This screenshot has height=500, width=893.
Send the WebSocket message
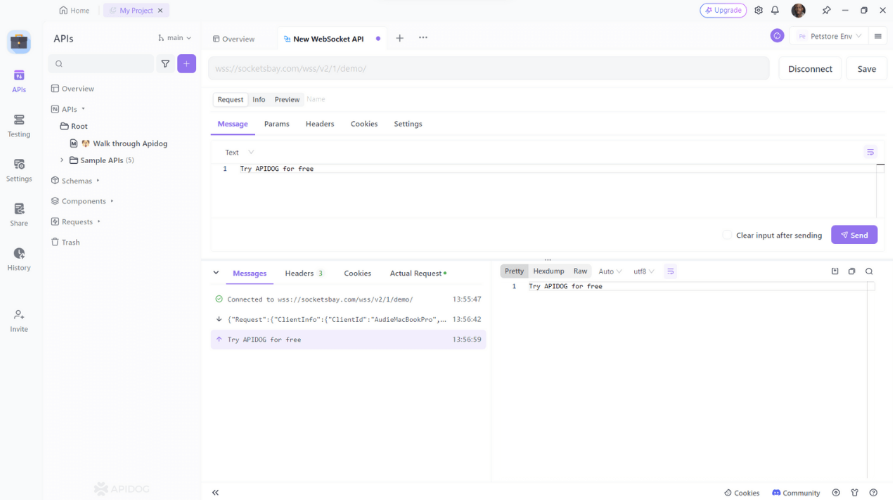coord(854,235)
